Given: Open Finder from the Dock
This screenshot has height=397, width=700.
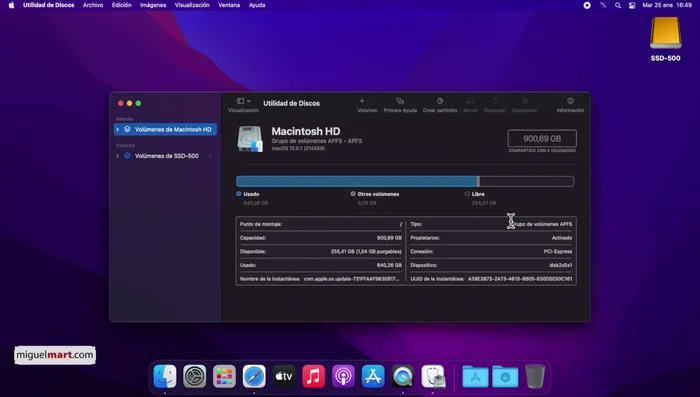Looking at the screenshot, I should click(x=165, y=376).
